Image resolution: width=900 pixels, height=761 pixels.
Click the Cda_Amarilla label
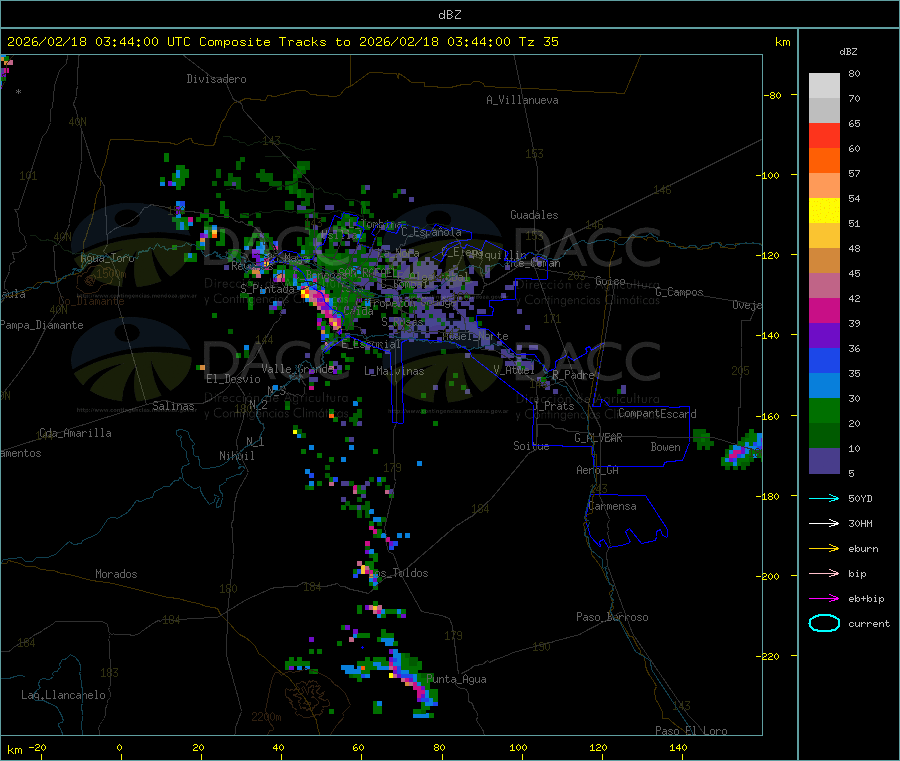click(x=75, y=433)
